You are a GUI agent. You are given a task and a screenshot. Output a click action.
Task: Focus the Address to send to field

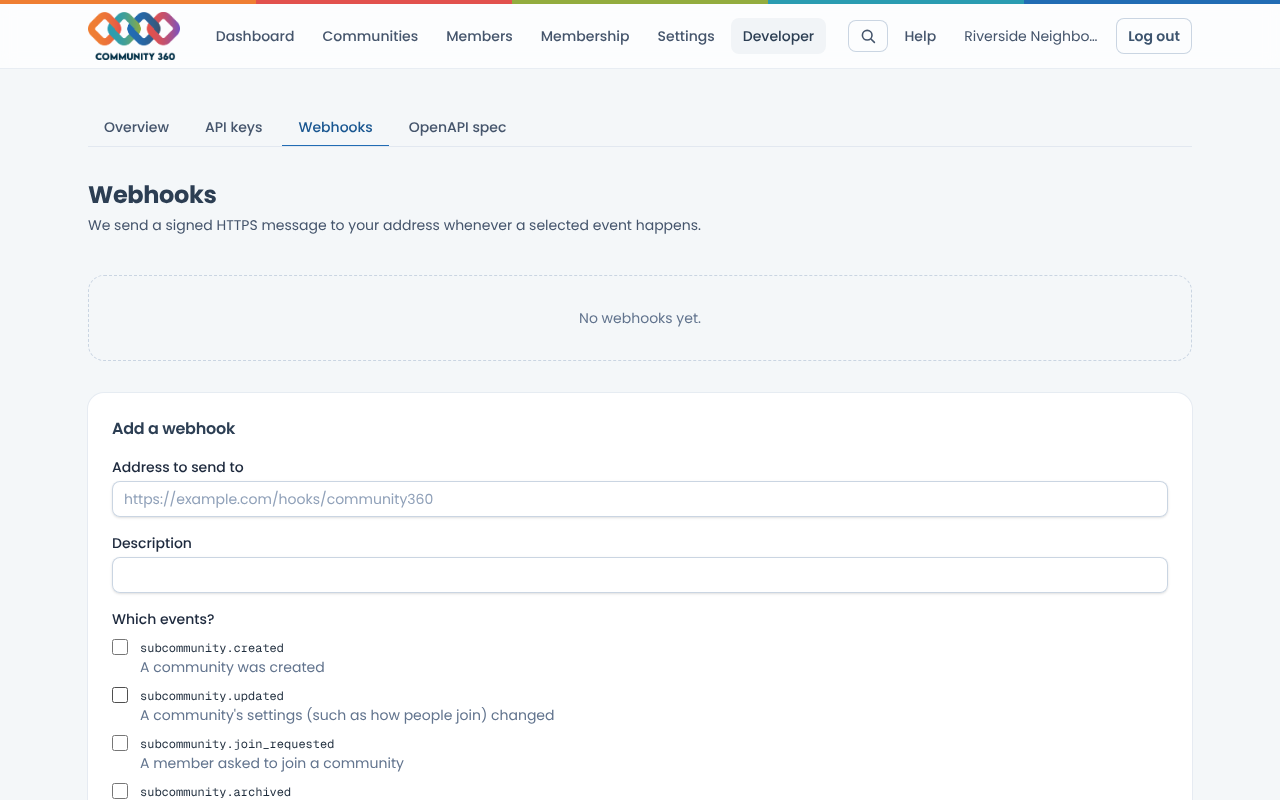coord(640,499)
